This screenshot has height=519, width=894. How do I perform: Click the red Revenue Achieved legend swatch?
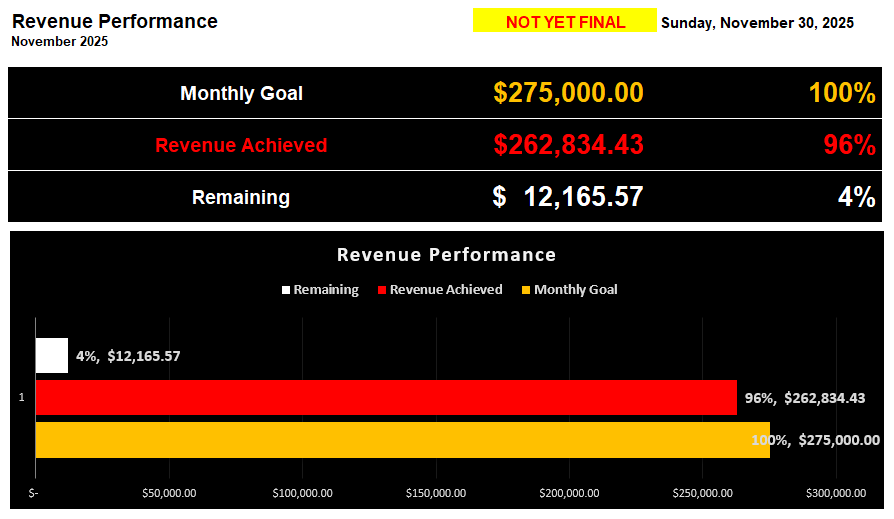pyautogui.click(x=382, y=290)
